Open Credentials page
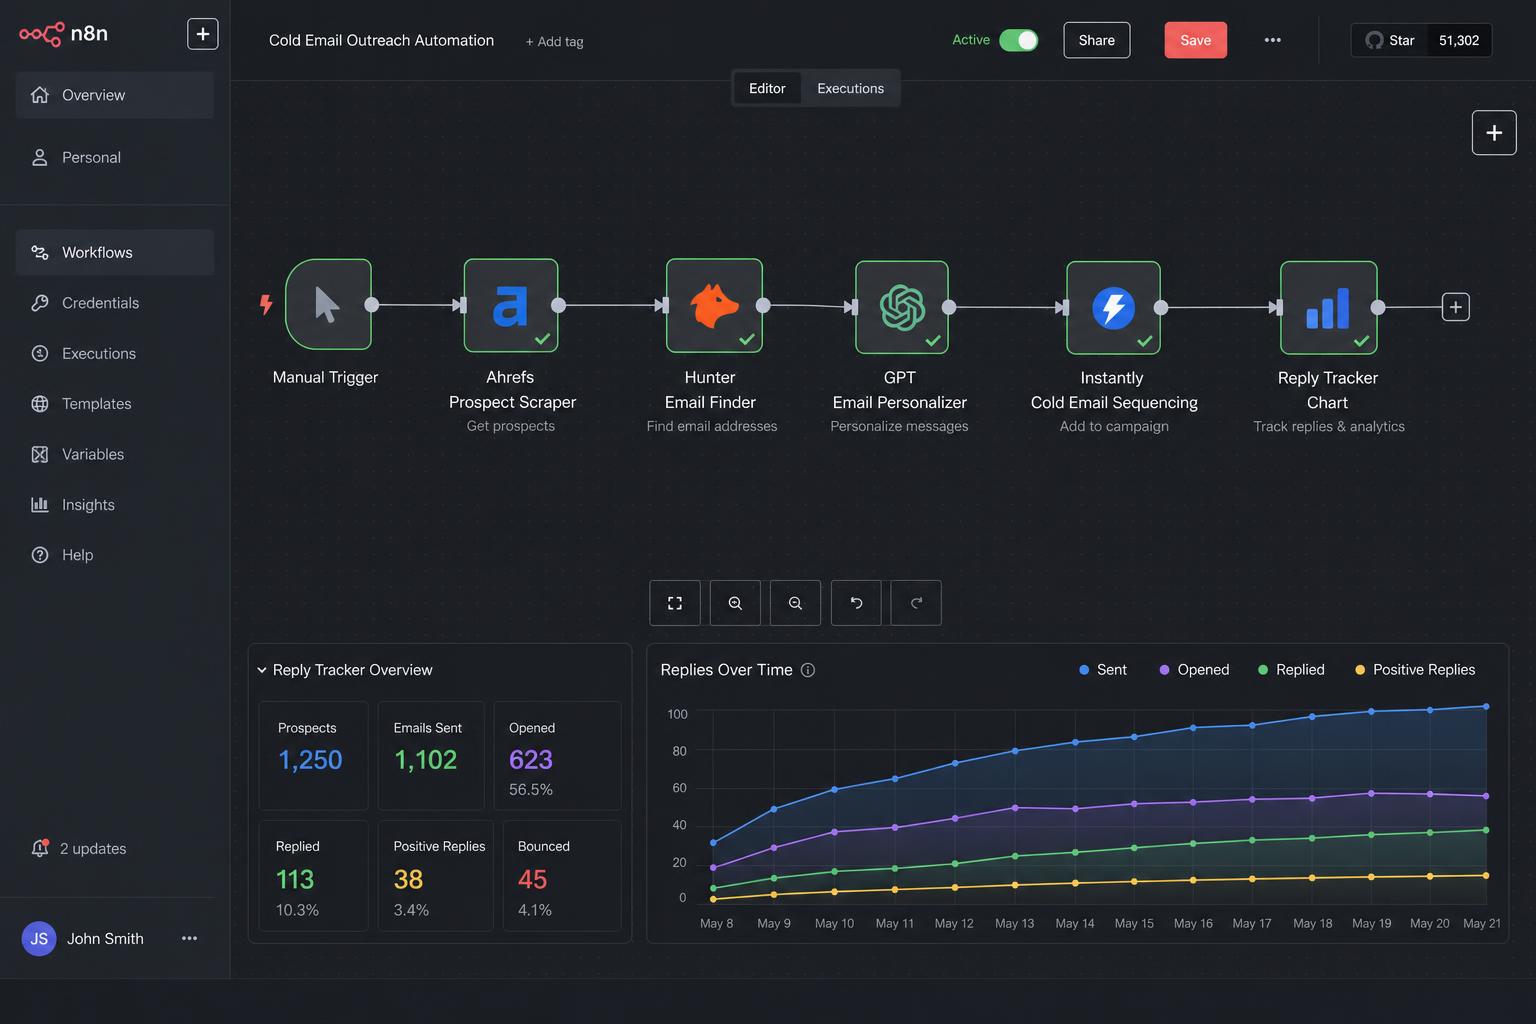This screenshot has height=1024, width=1536. 114,303
